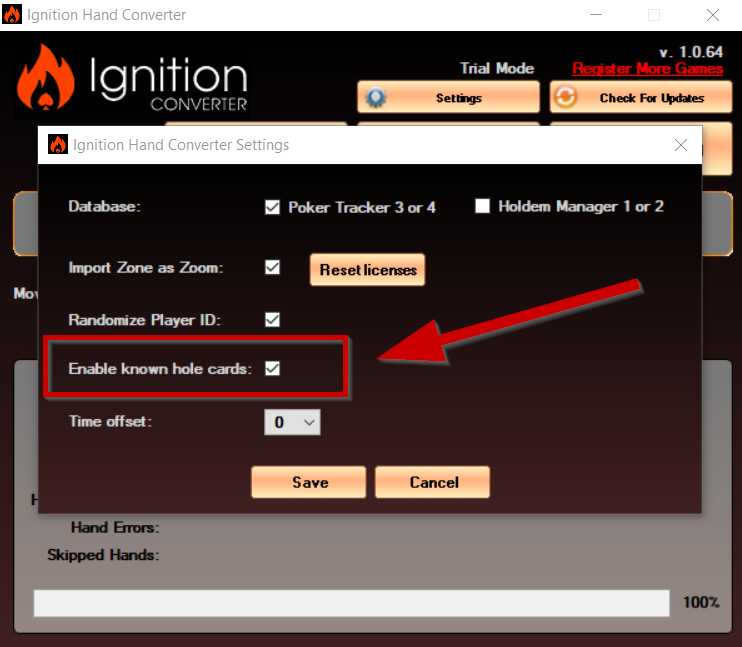
Task: Click the Settings gear icon in main window
Action: [x=376, y=97]
